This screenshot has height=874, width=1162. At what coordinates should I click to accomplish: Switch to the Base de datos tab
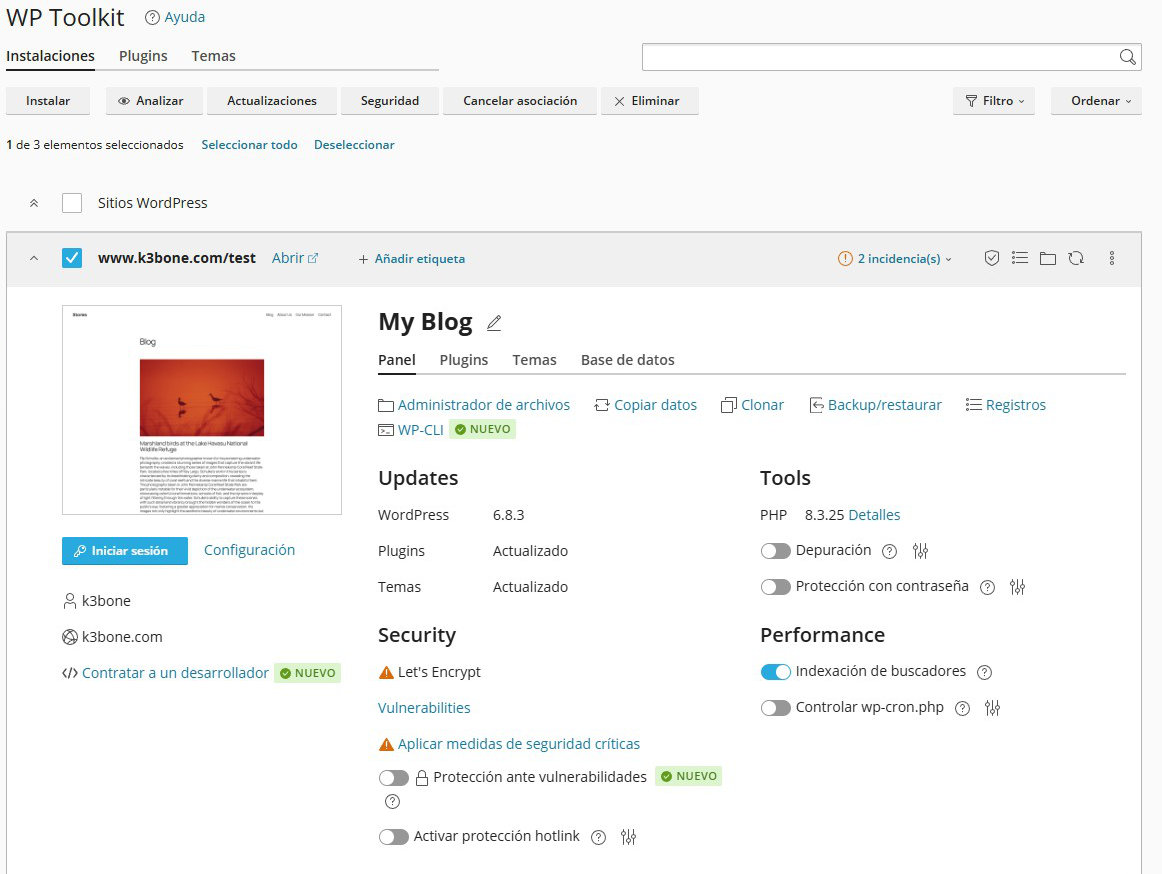pos(627,360)
